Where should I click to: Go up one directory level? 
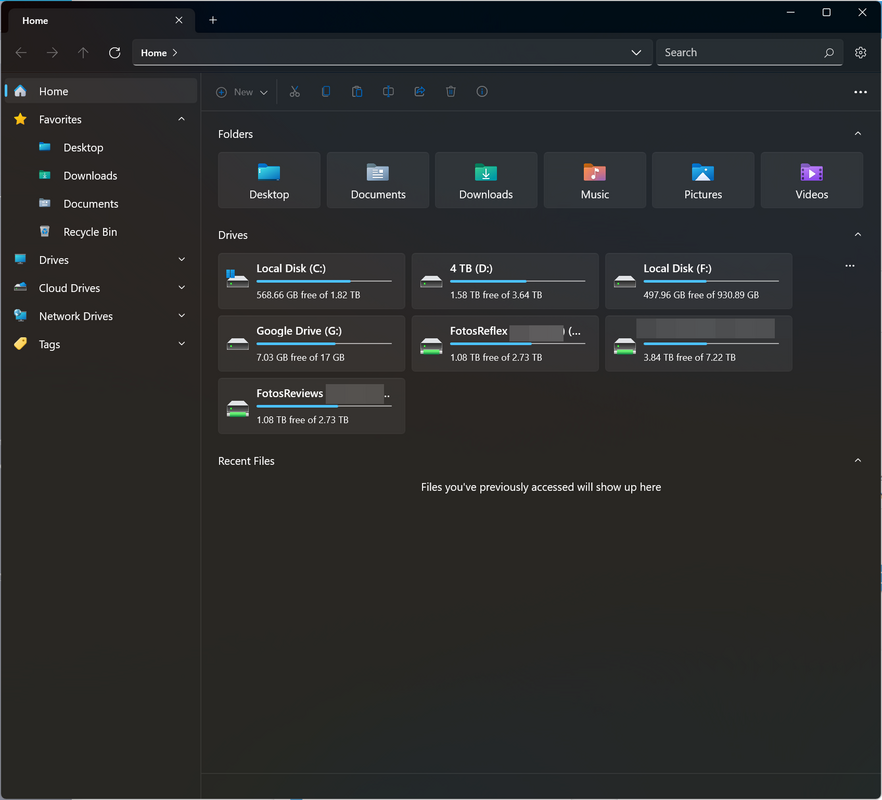[x=83, y=52]
